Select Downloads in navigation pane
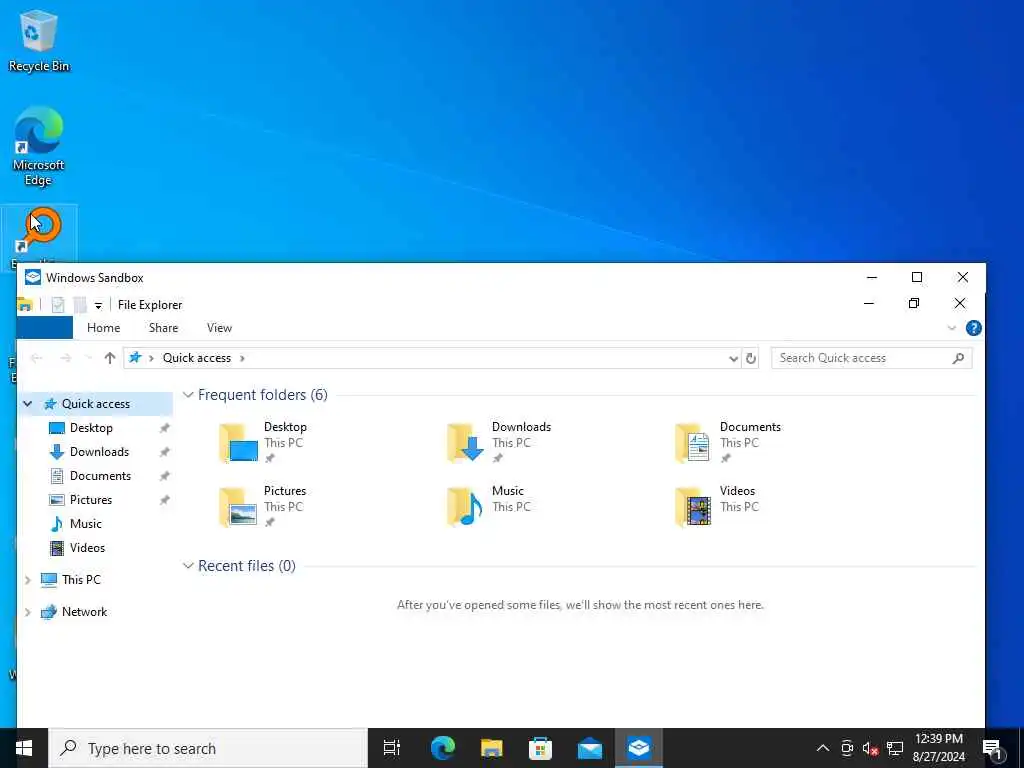1024x768 pixels. [99, 452]
